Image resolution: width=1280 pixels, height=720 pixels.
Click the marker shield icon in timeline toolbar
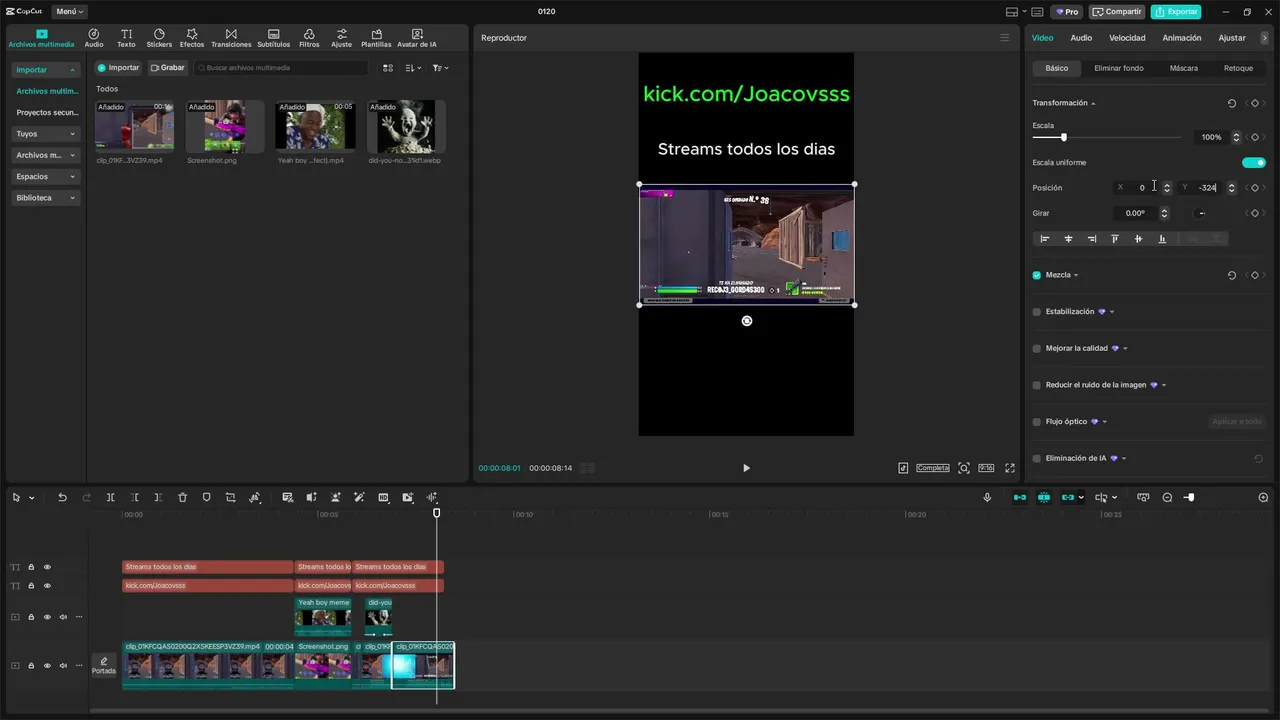[206, 497]
